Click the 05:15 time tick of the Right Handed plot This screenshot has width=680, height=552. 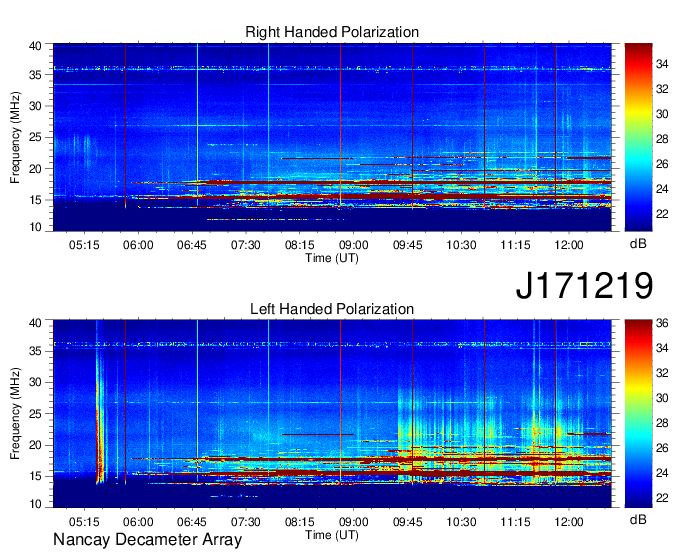point(84,245)
